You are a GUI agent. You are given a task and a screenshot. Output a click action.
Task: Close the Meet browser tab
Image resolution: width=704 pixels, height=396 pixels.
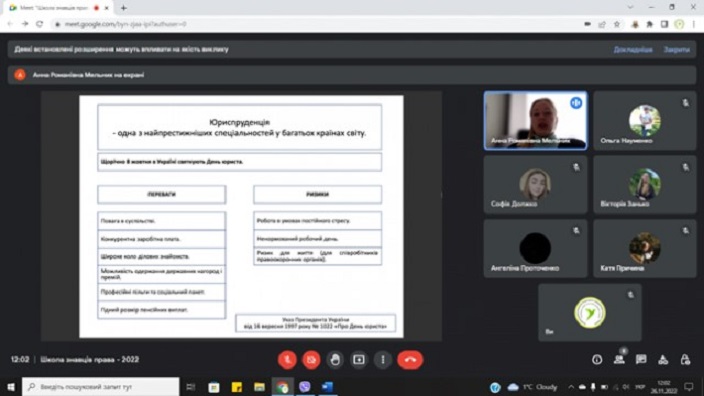coord(107,8)
